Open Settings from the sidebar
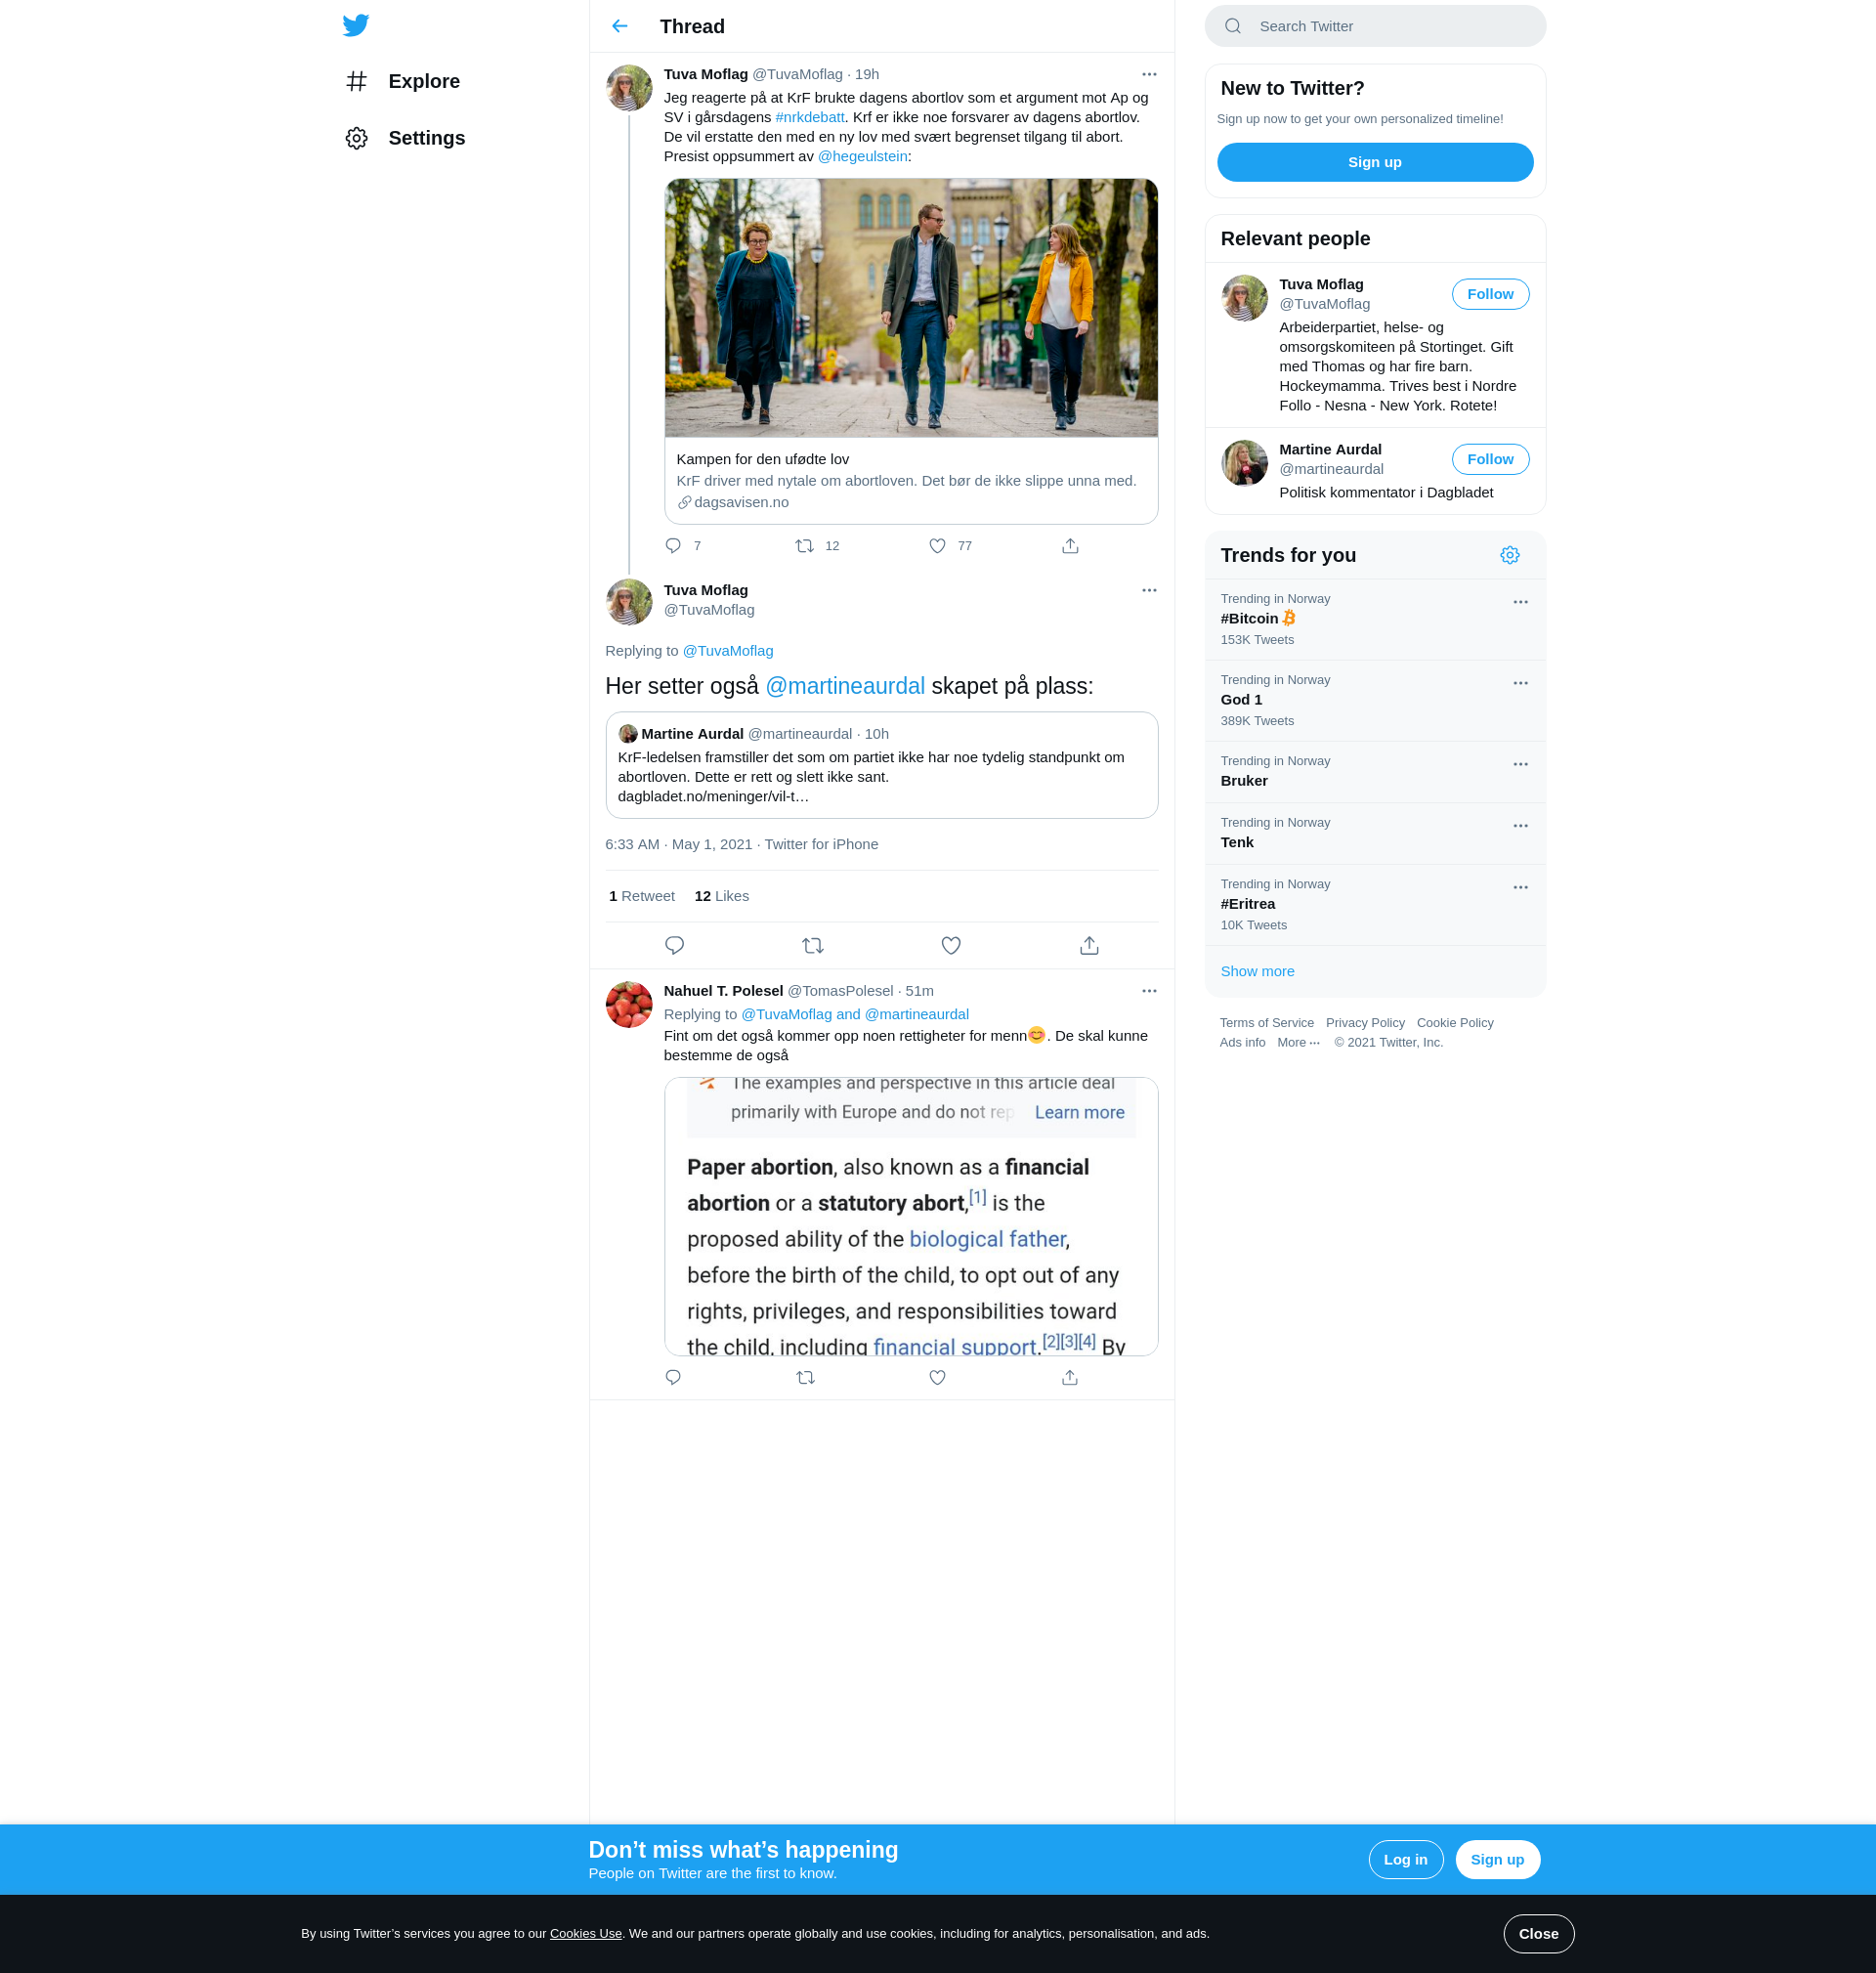The width and height of the screenshot is (1876, 1973). (405, 138)
